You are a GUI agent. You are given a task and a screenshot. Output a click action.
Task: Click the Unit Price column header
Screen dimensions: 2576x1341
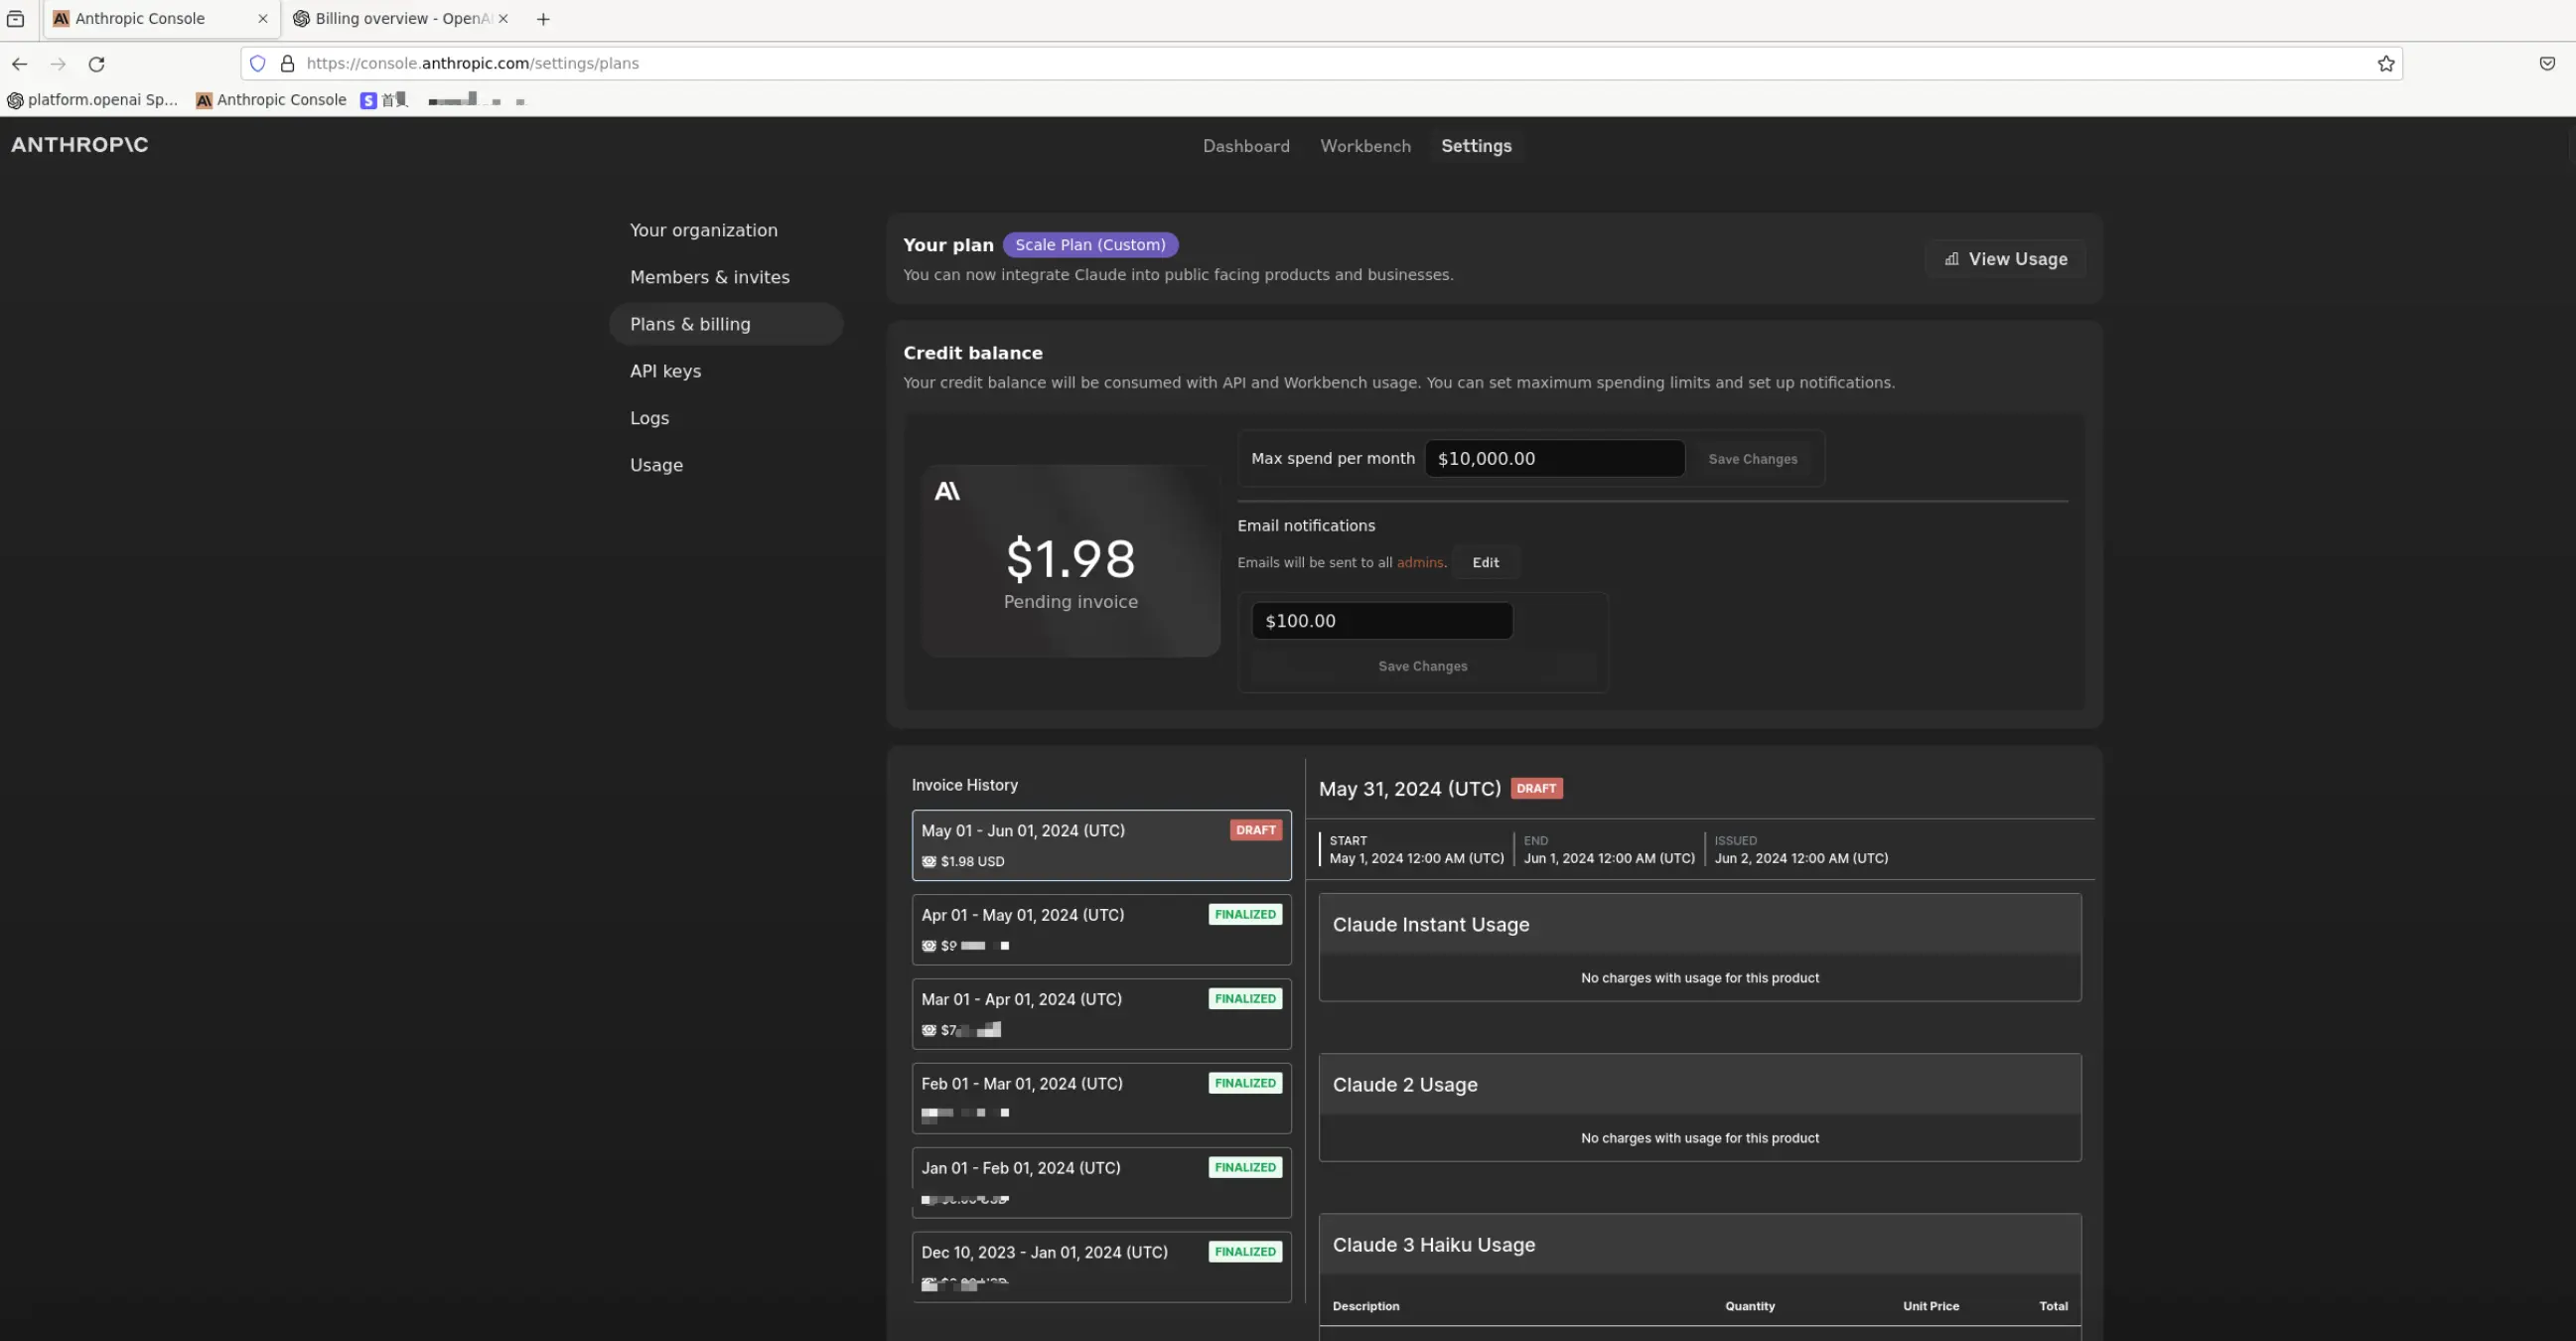coord(1930,1307)
